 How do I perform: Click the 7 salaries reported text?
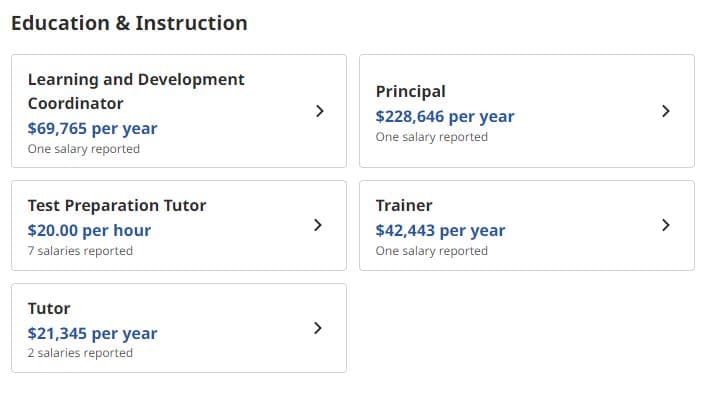[x=80, y=250]
